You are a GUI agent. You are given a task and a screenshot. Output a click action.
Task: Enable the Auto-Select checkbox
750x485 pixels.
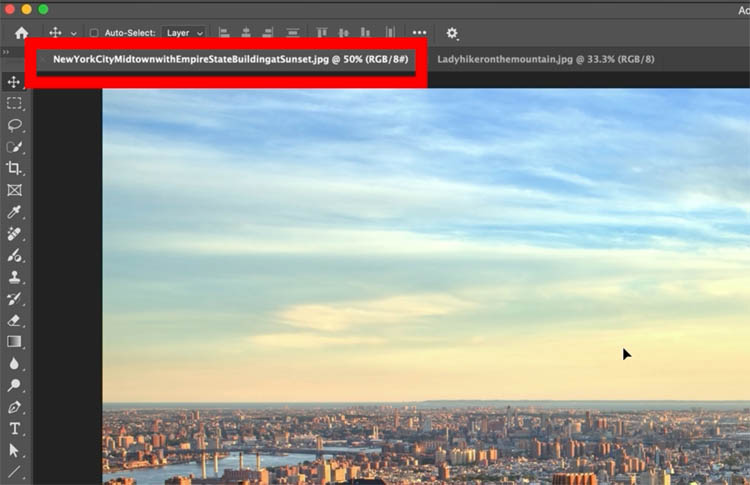point(94,33)
